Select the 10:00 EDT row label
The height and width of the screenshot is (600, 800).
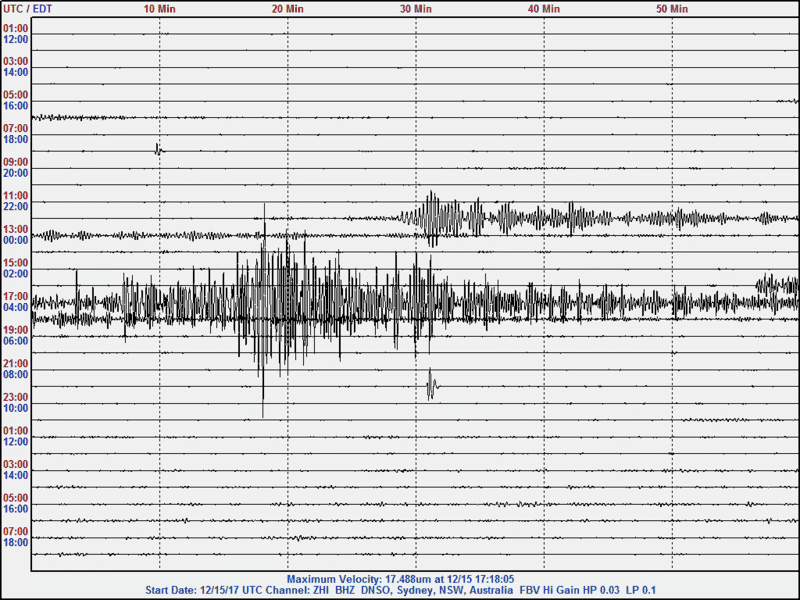coord(15,408)
